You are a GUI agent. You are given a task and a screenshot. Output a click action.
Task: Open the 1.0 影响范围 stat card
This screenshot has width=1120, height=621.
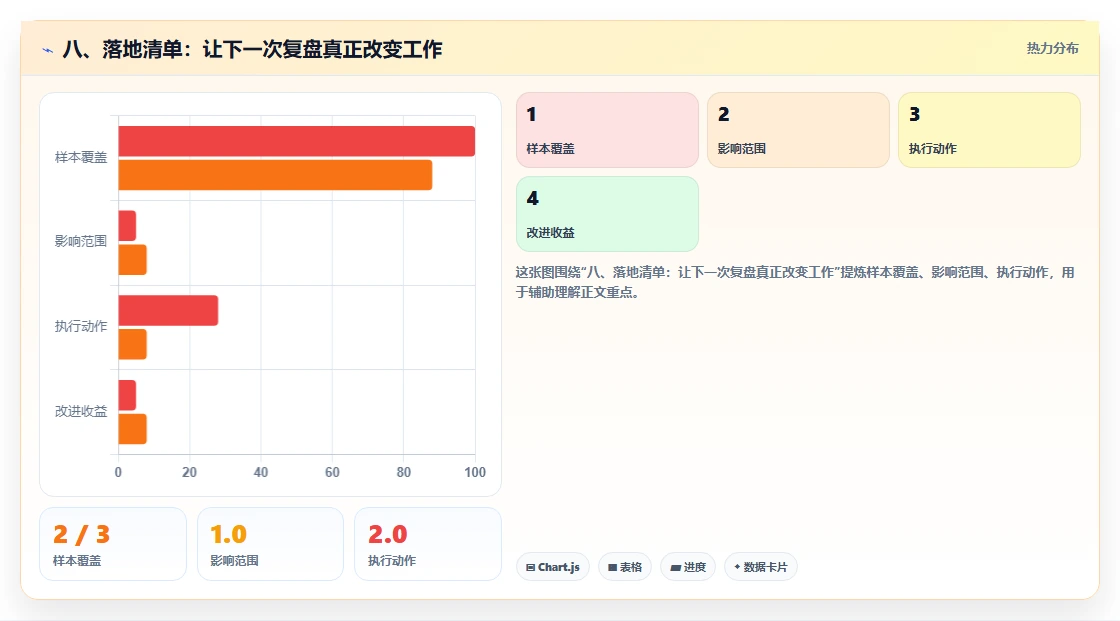(x=270, y=544)
